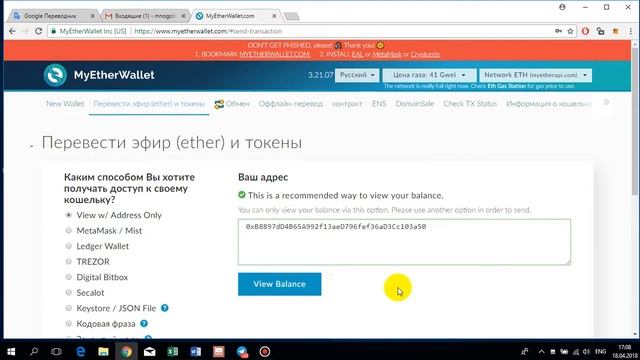The width and height of the screenshot is (640, 360).
Task: Open the Цена газа: 41 Gwei dropdown
Action: coord(429,75)
